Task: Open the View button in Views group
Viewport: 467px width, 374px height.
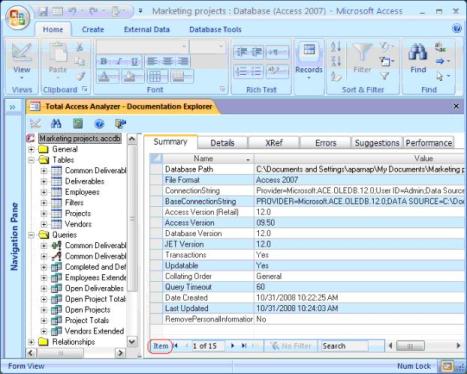Action: [22, 62]
